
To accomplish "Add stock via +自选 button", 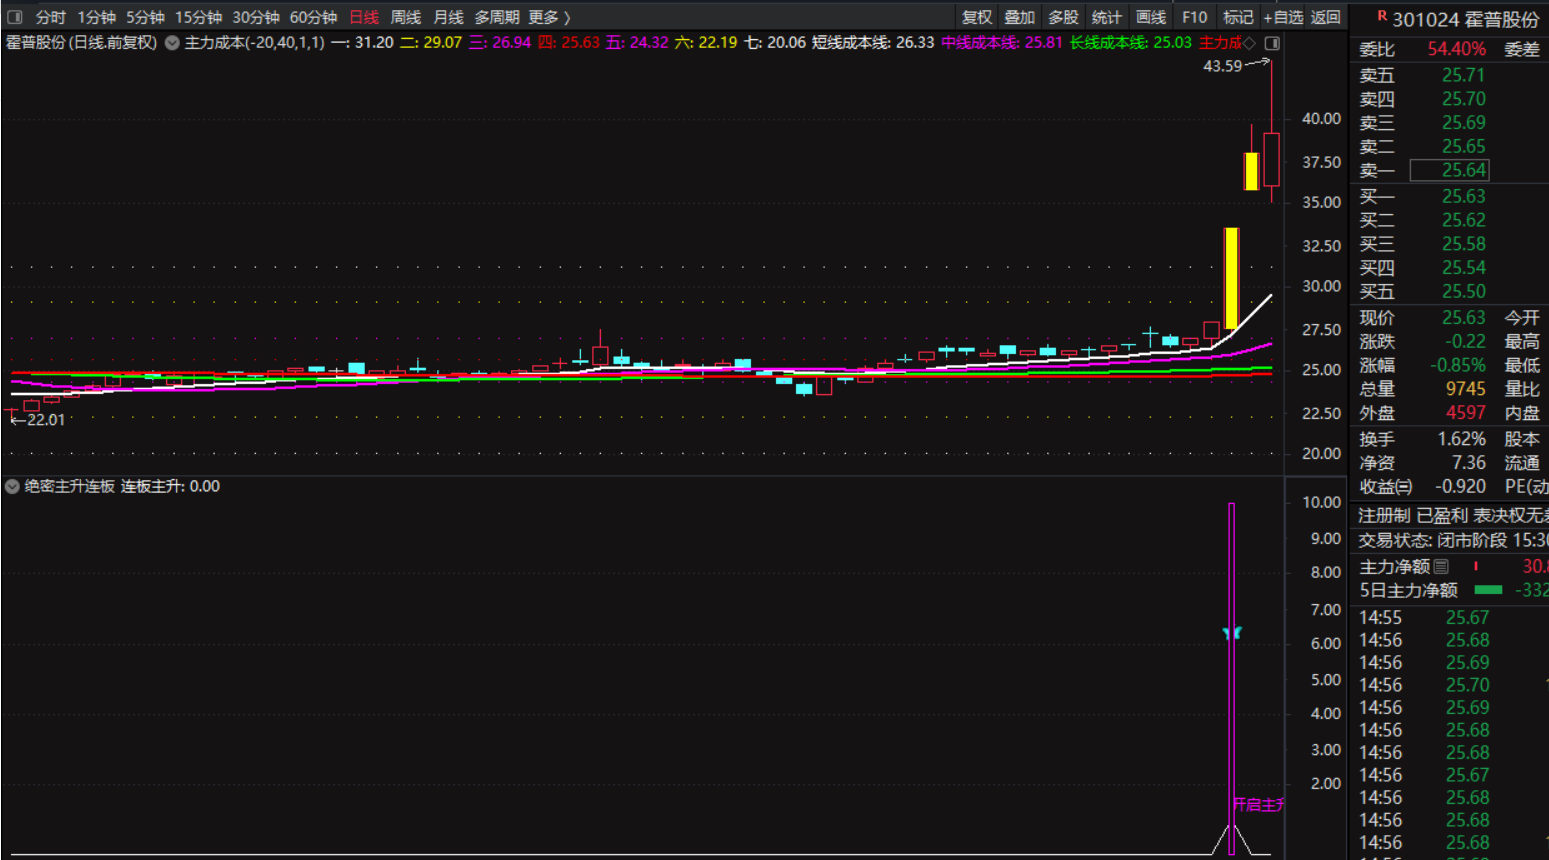I will (1283, 17).
